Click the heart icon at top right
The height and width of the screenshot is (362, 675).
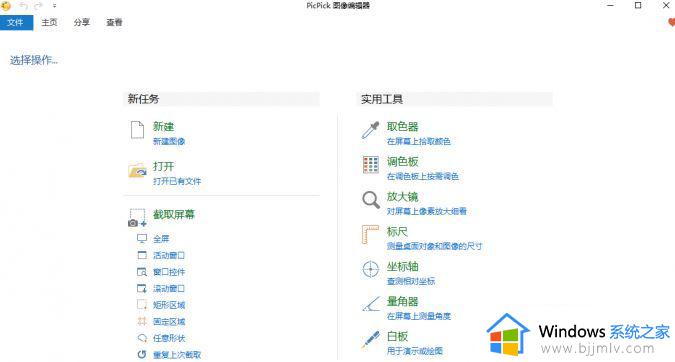[x=671, y=22]
